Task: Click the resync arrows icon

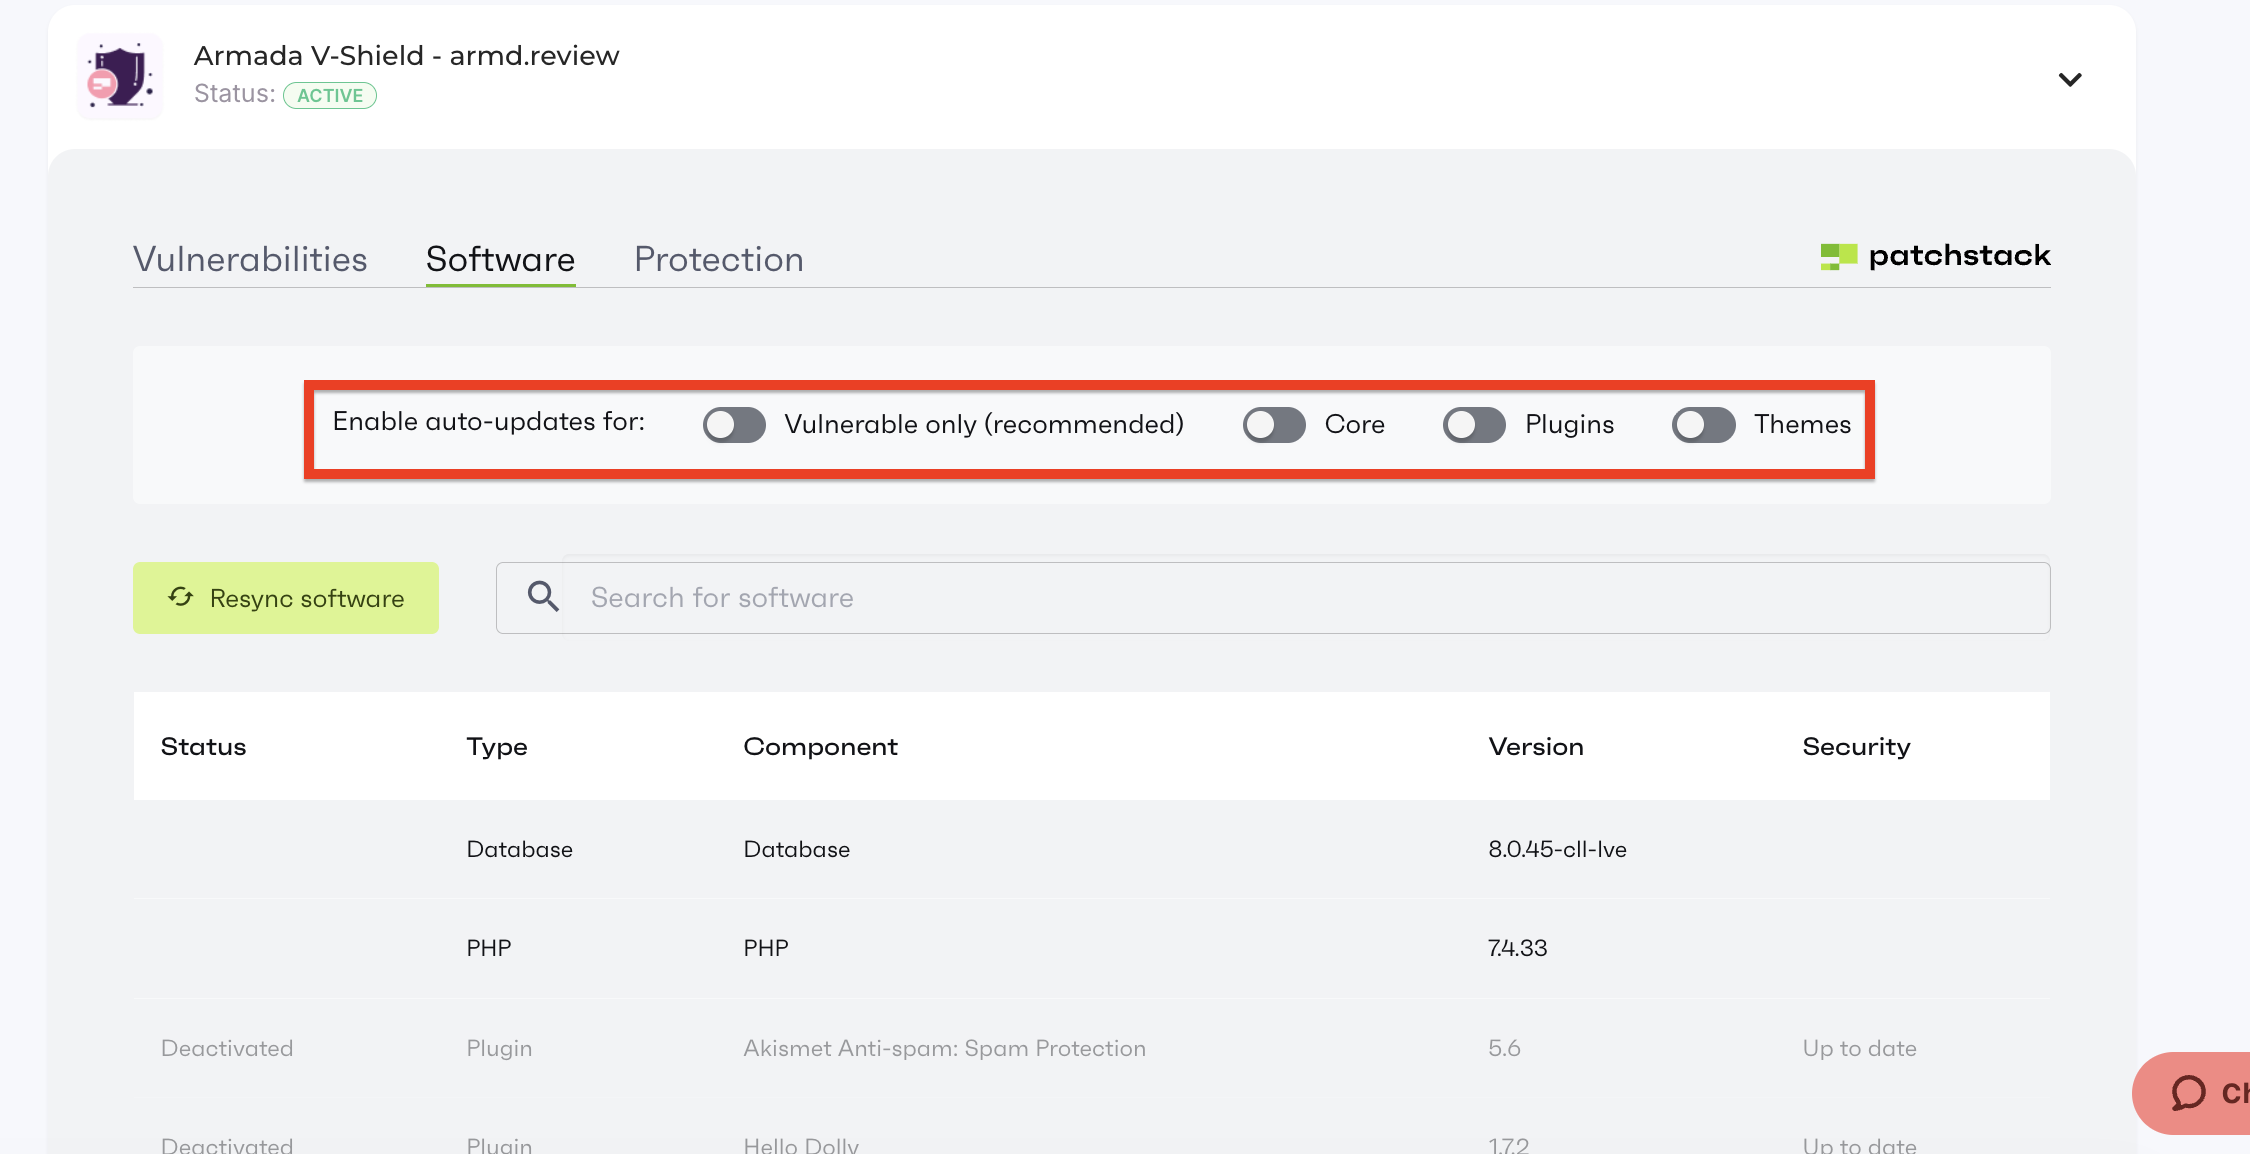Action: (x=181, y=597)
